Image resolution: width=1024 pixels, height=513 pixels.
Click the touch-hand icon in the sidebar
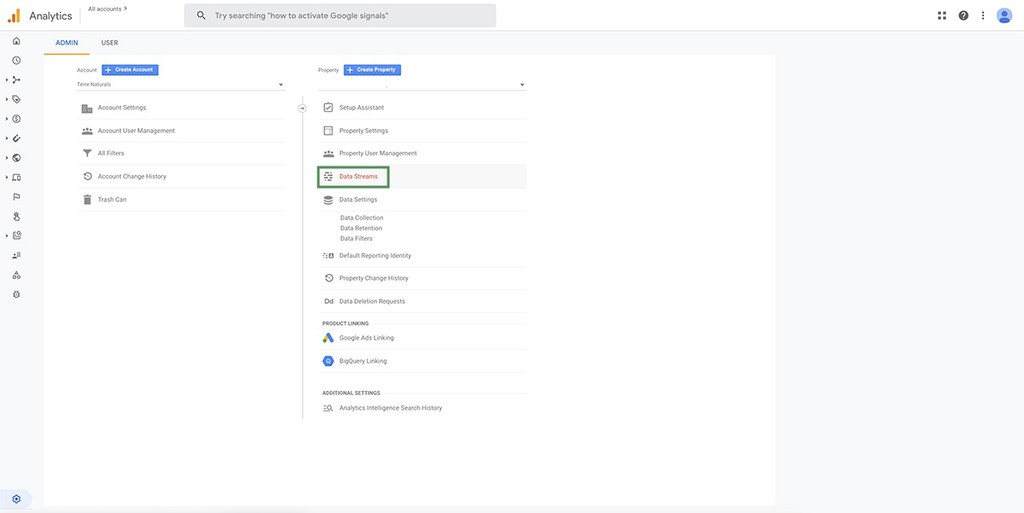pyautogui.click(x=16, y=216)
